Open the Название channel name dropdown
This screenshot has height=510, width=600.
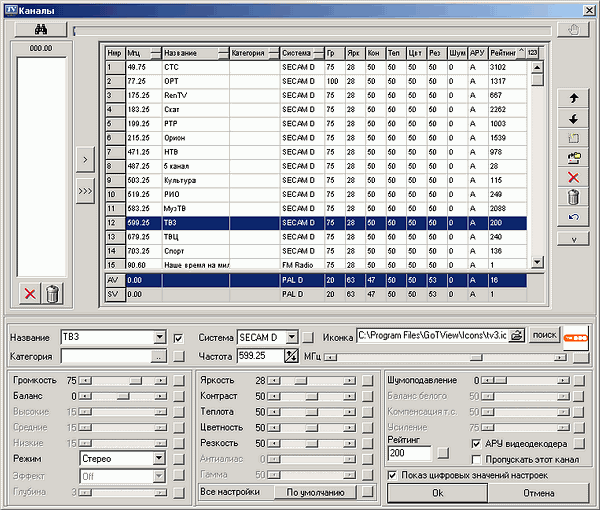pos(159,337)
